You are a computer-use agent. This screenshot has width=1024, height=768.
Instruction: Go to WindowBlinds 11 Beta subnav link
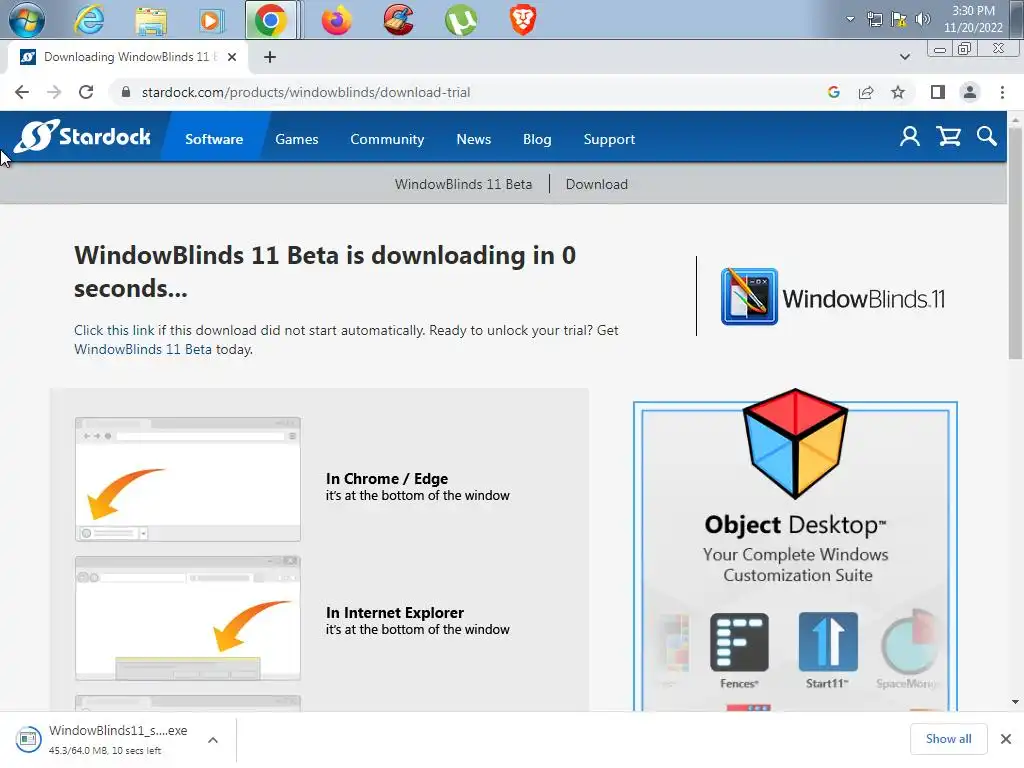[463, 184]
